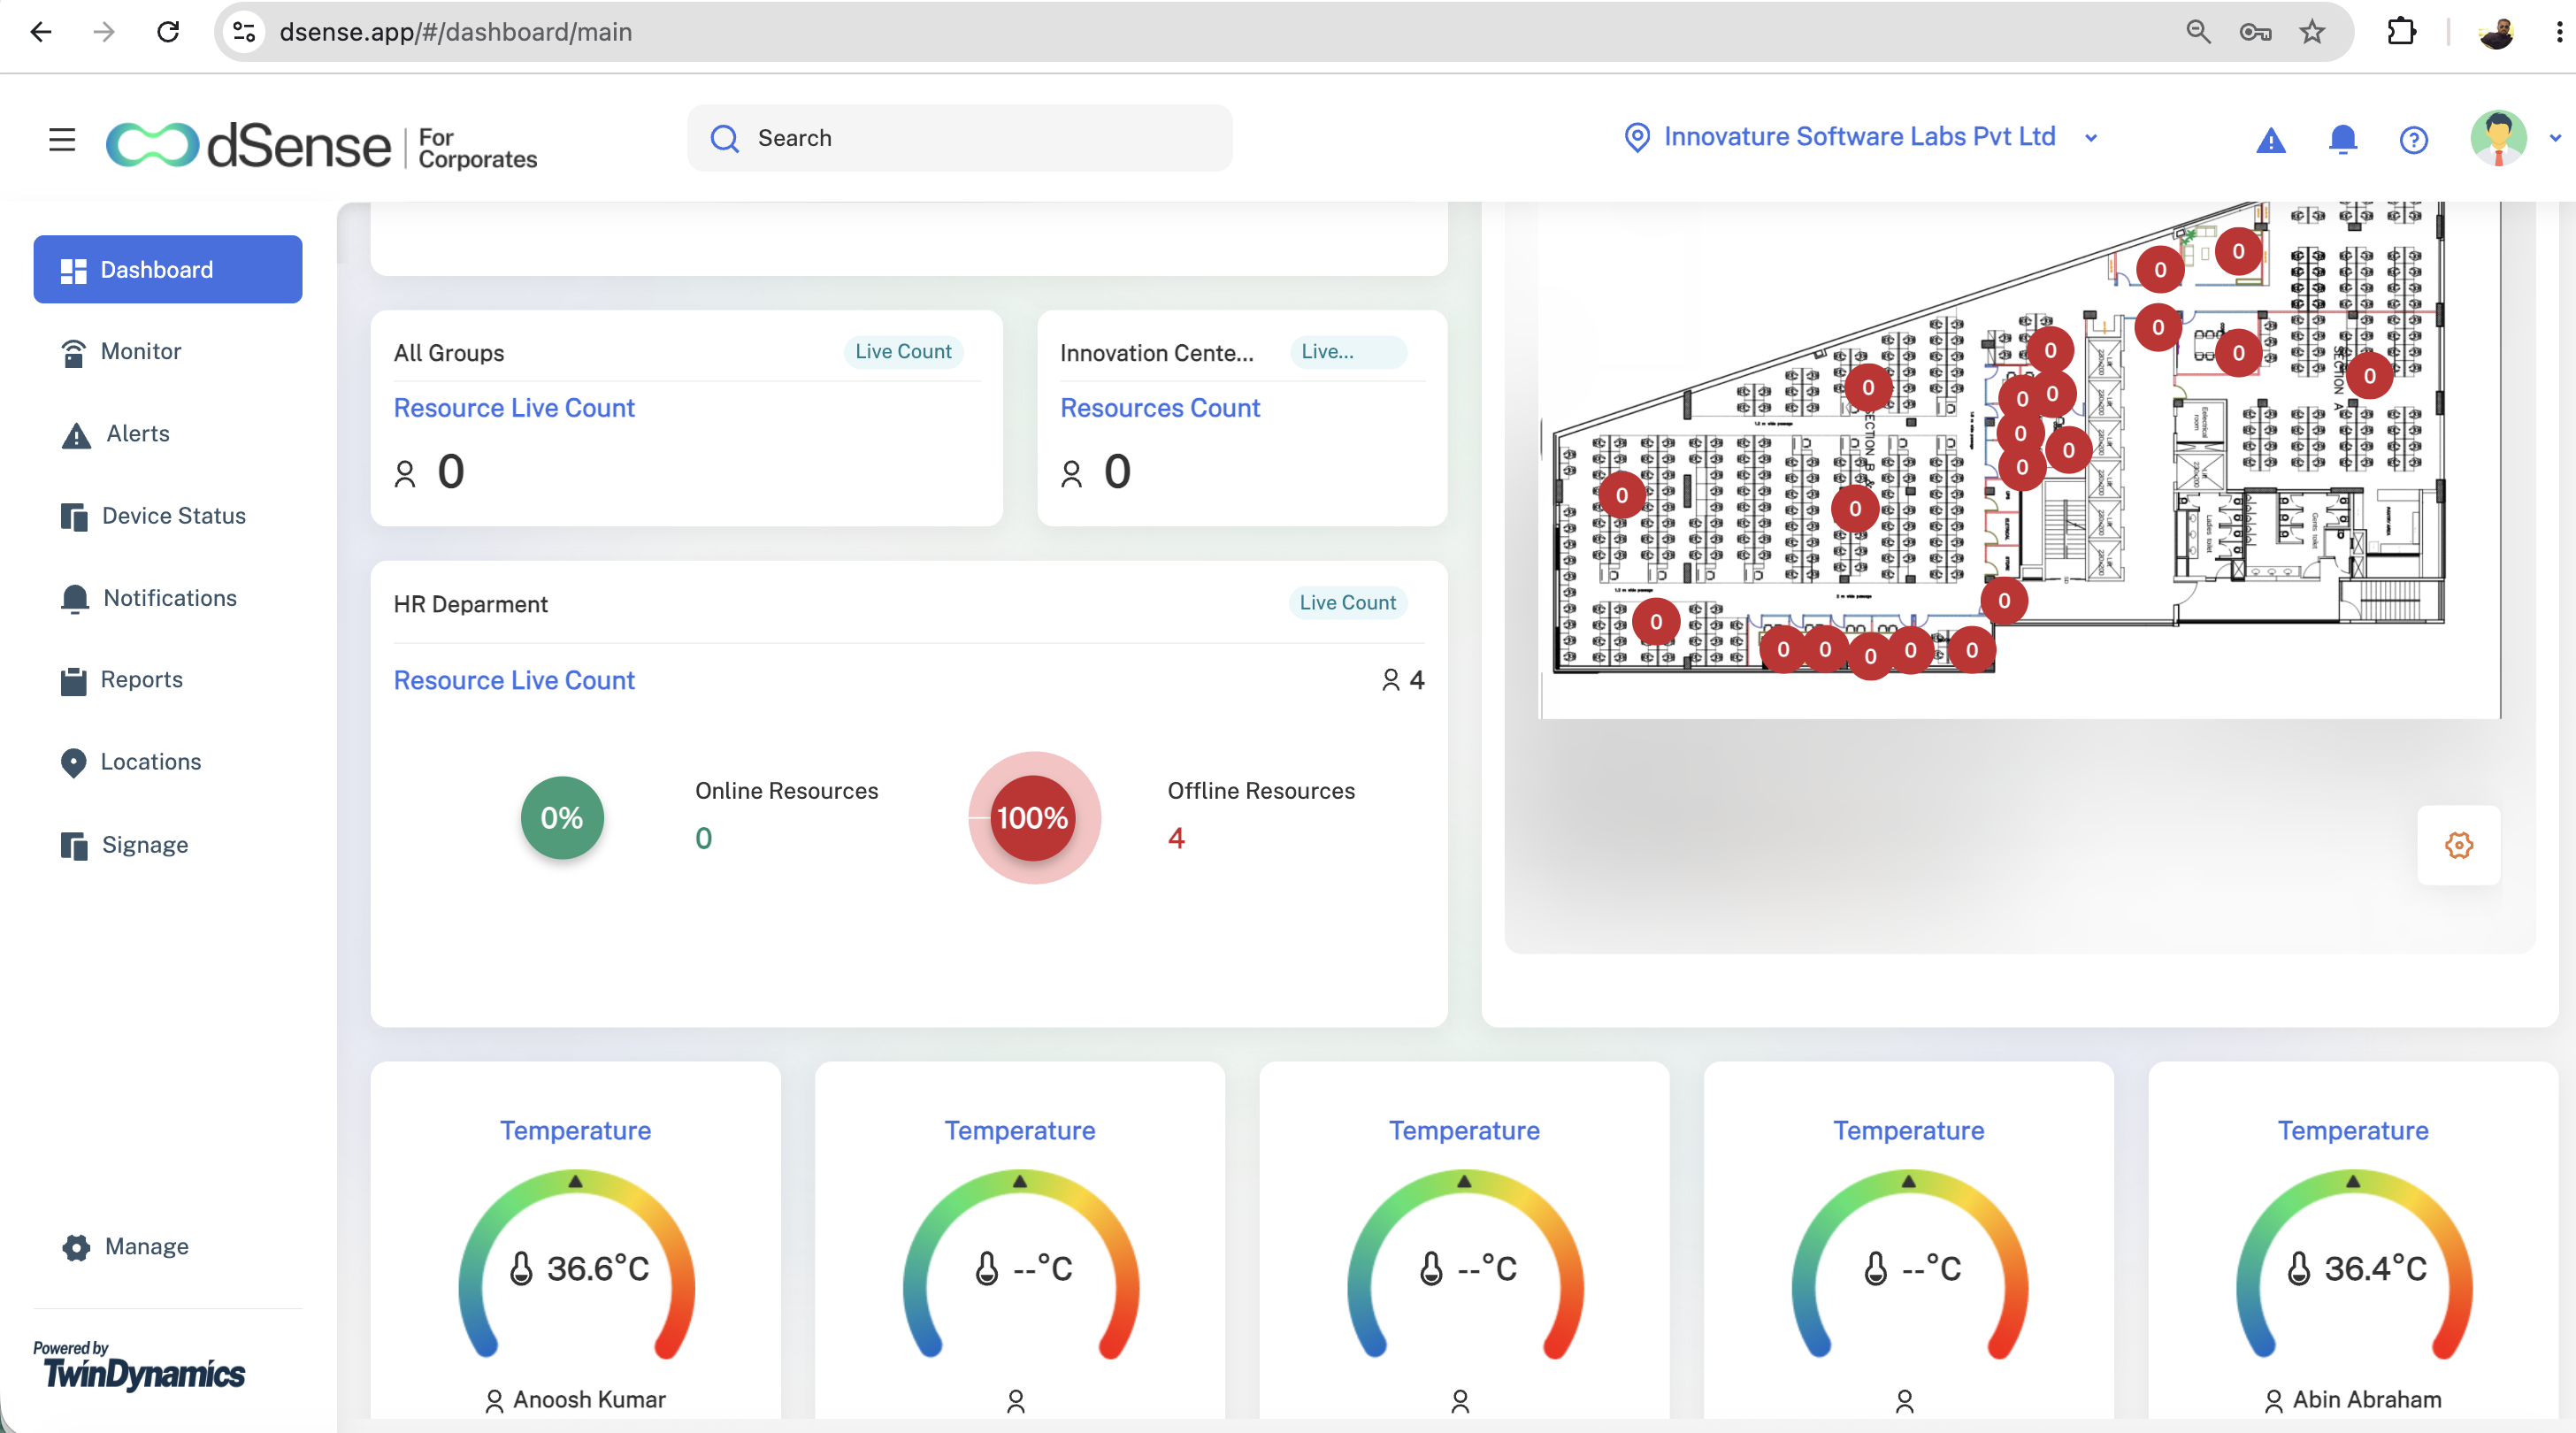The width and height of the screenshot is (2576, 1433).
Task: Select Dashboard in the sidebar
Action: click(168, 269)
